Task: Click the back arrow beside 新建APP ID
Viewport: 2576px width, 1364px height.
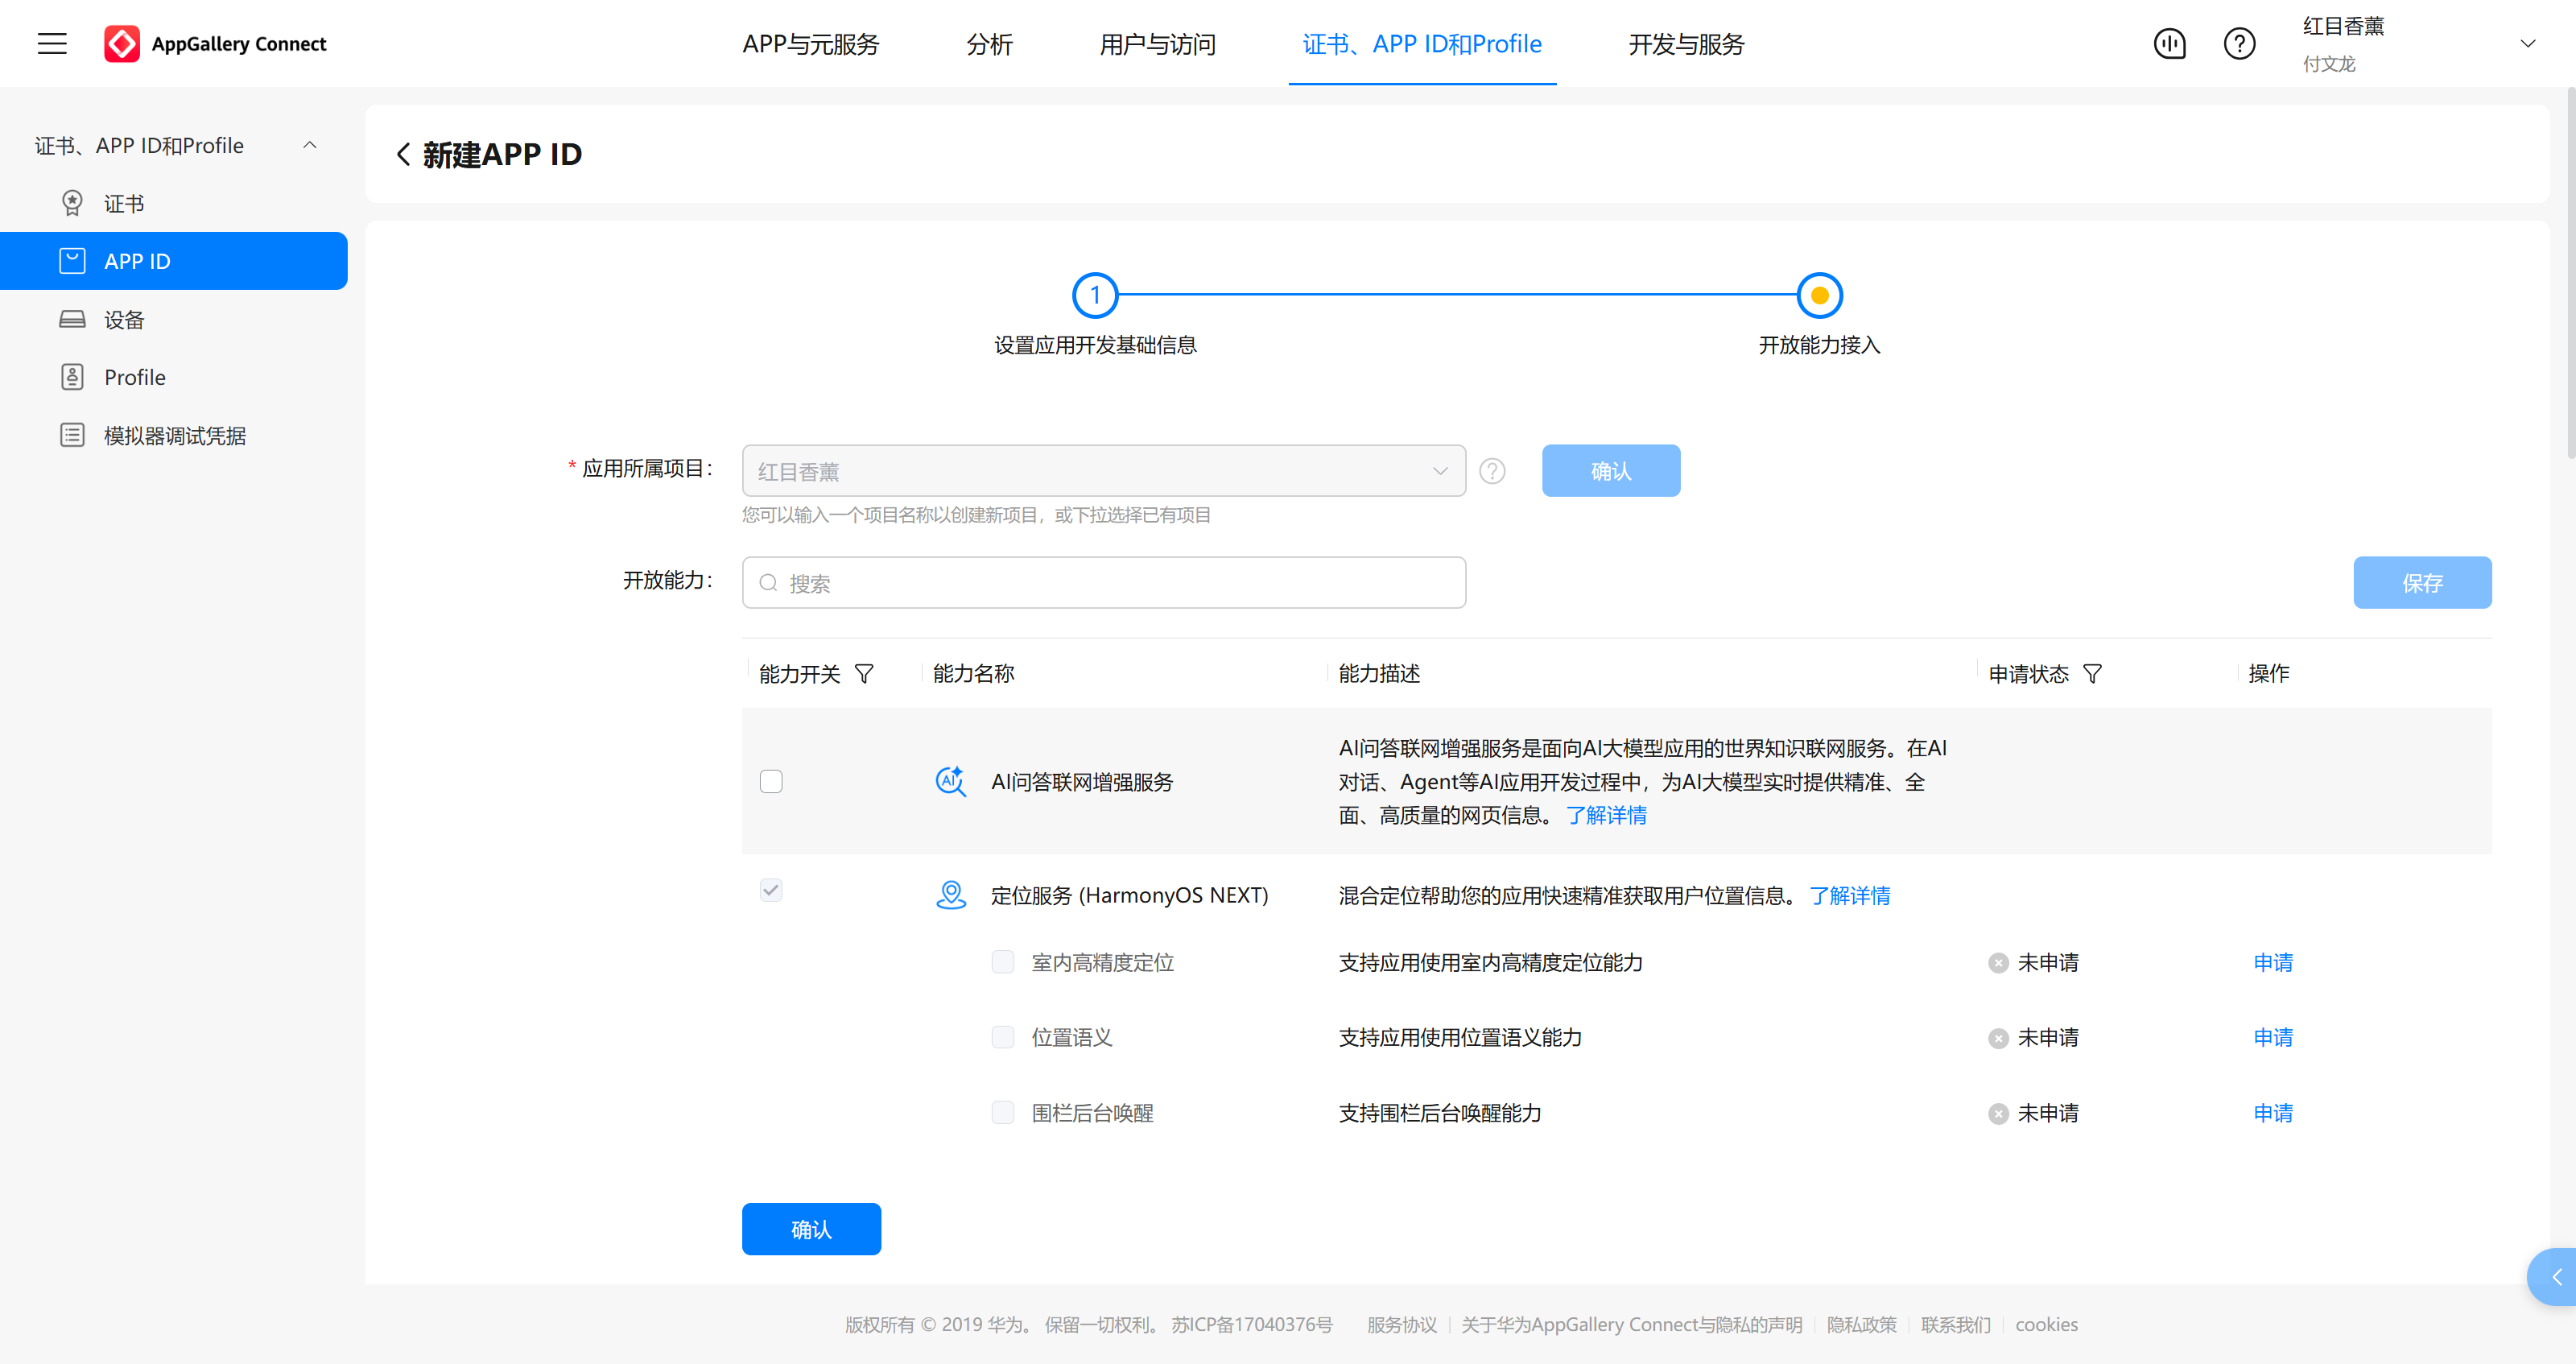Action: click(x=403, y=154)
